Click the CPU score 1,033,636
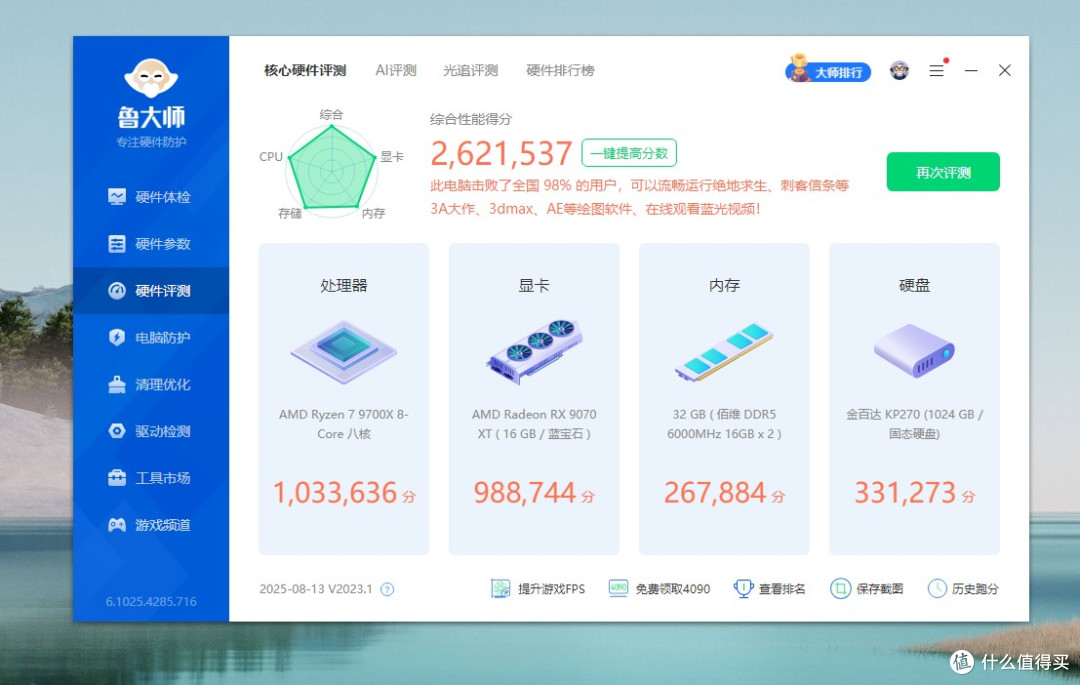Image resolution: width=1080 pixels, height=685 pixels. [335, 492]
